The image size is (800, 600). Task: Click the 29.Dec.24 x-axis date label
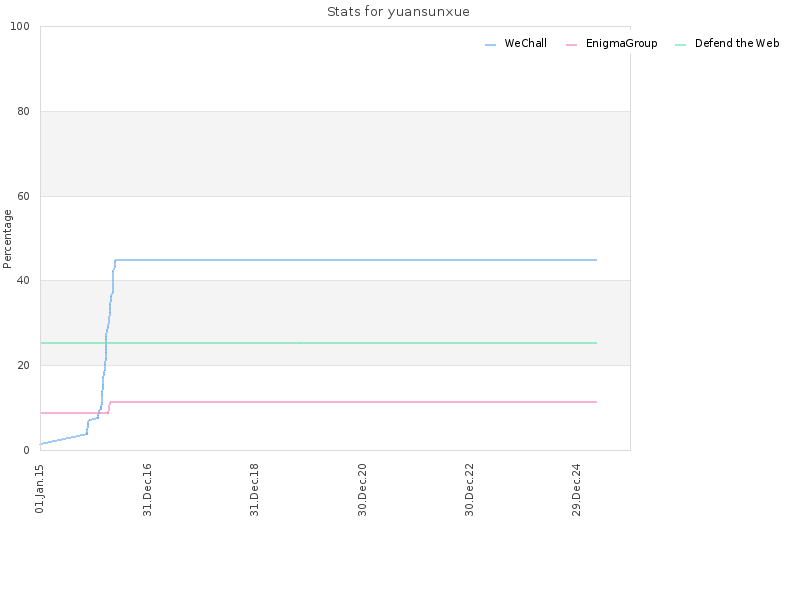[577, 490]
